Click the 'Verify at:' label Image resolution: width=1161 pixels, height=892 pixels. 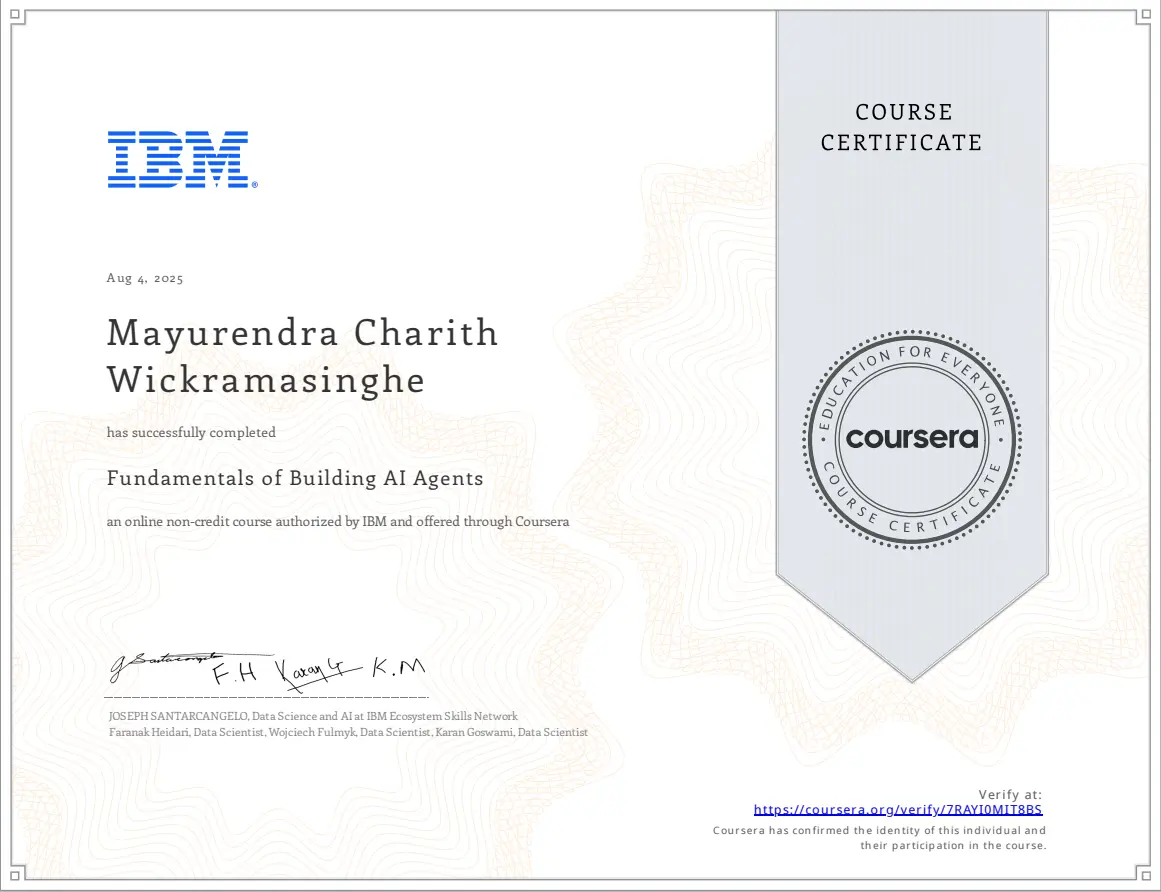coord(1010,794)
